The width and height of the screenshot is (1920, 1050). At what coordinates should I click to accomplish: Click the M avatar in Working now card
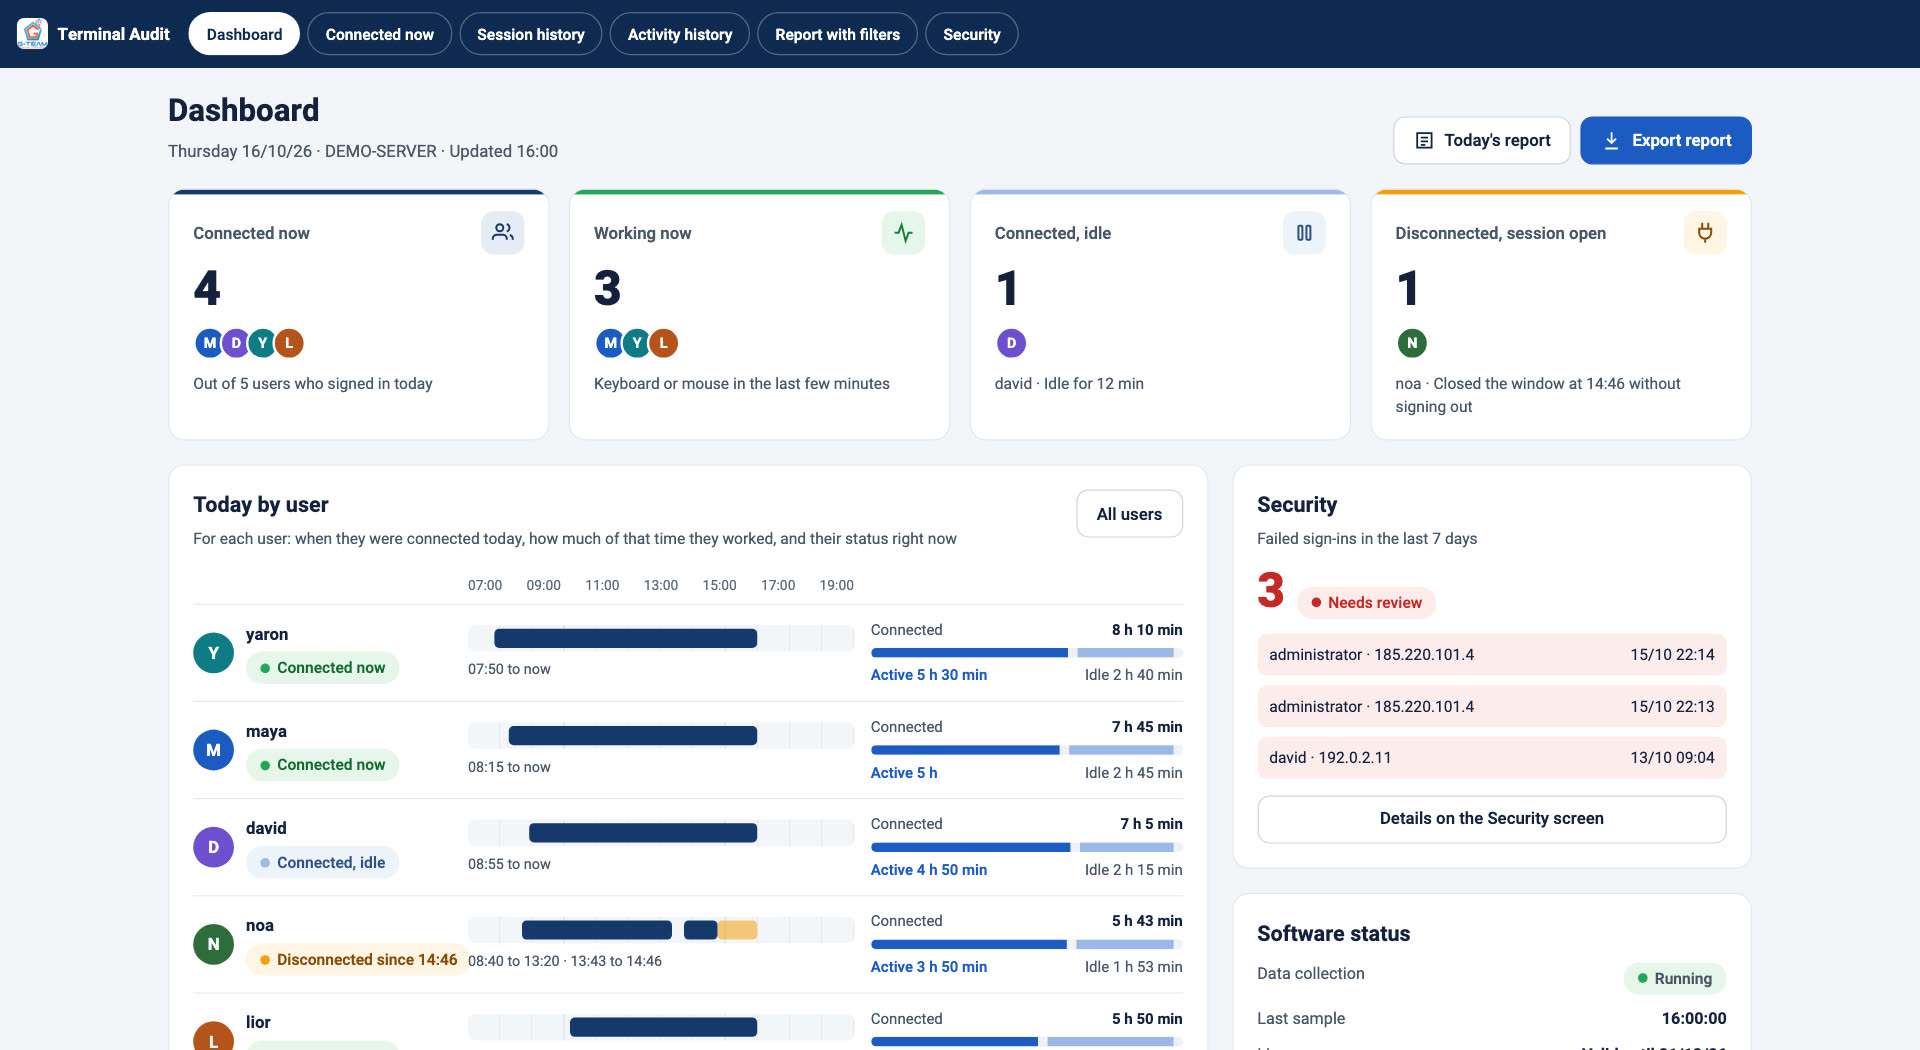[610, 343]
